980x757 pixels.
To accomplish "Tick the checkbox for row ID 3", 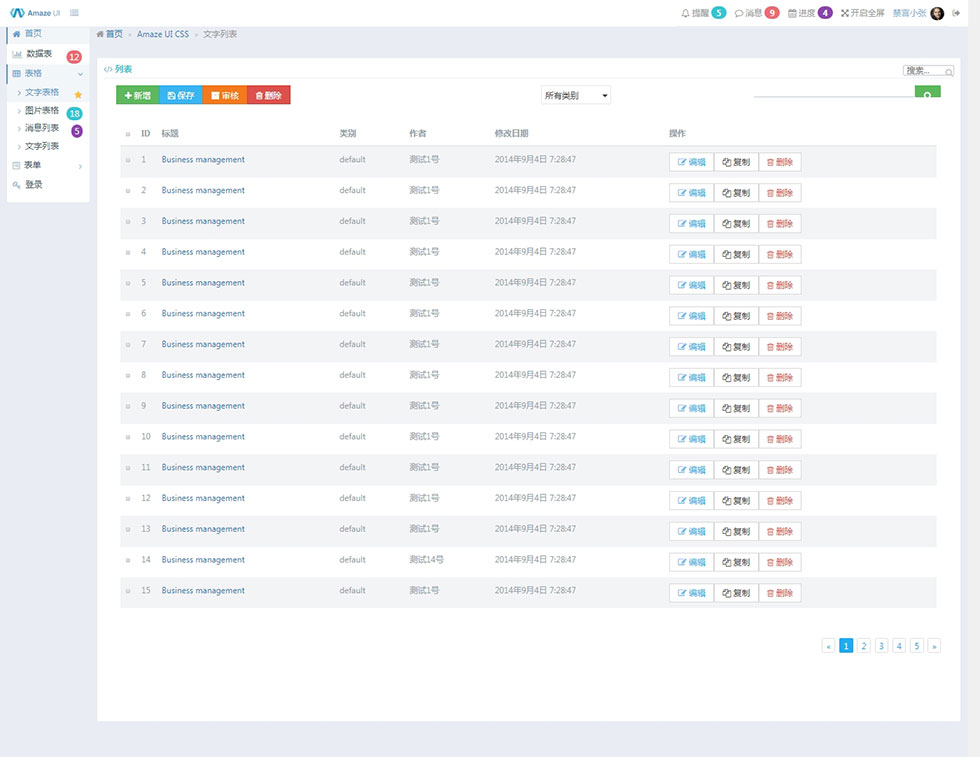I will click(128, 222).
